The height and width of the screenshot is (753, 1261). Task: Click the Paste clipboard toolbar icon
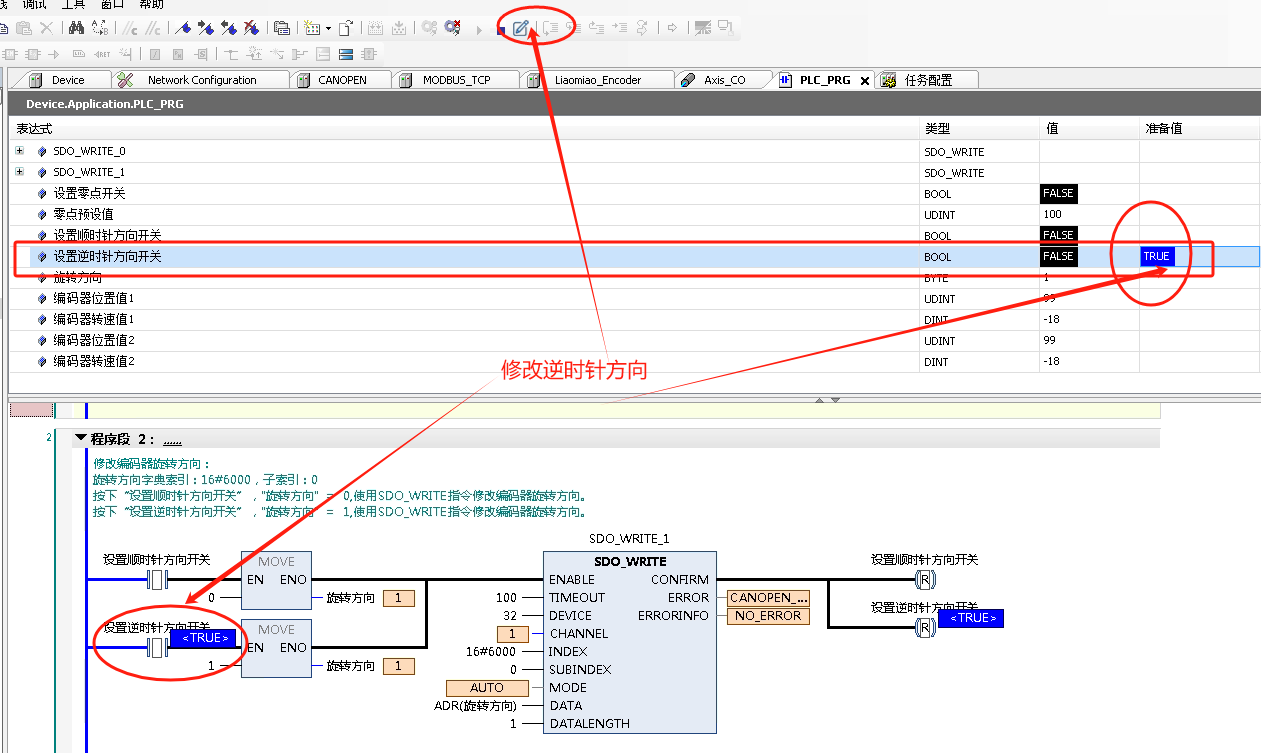tap(24, 28)
